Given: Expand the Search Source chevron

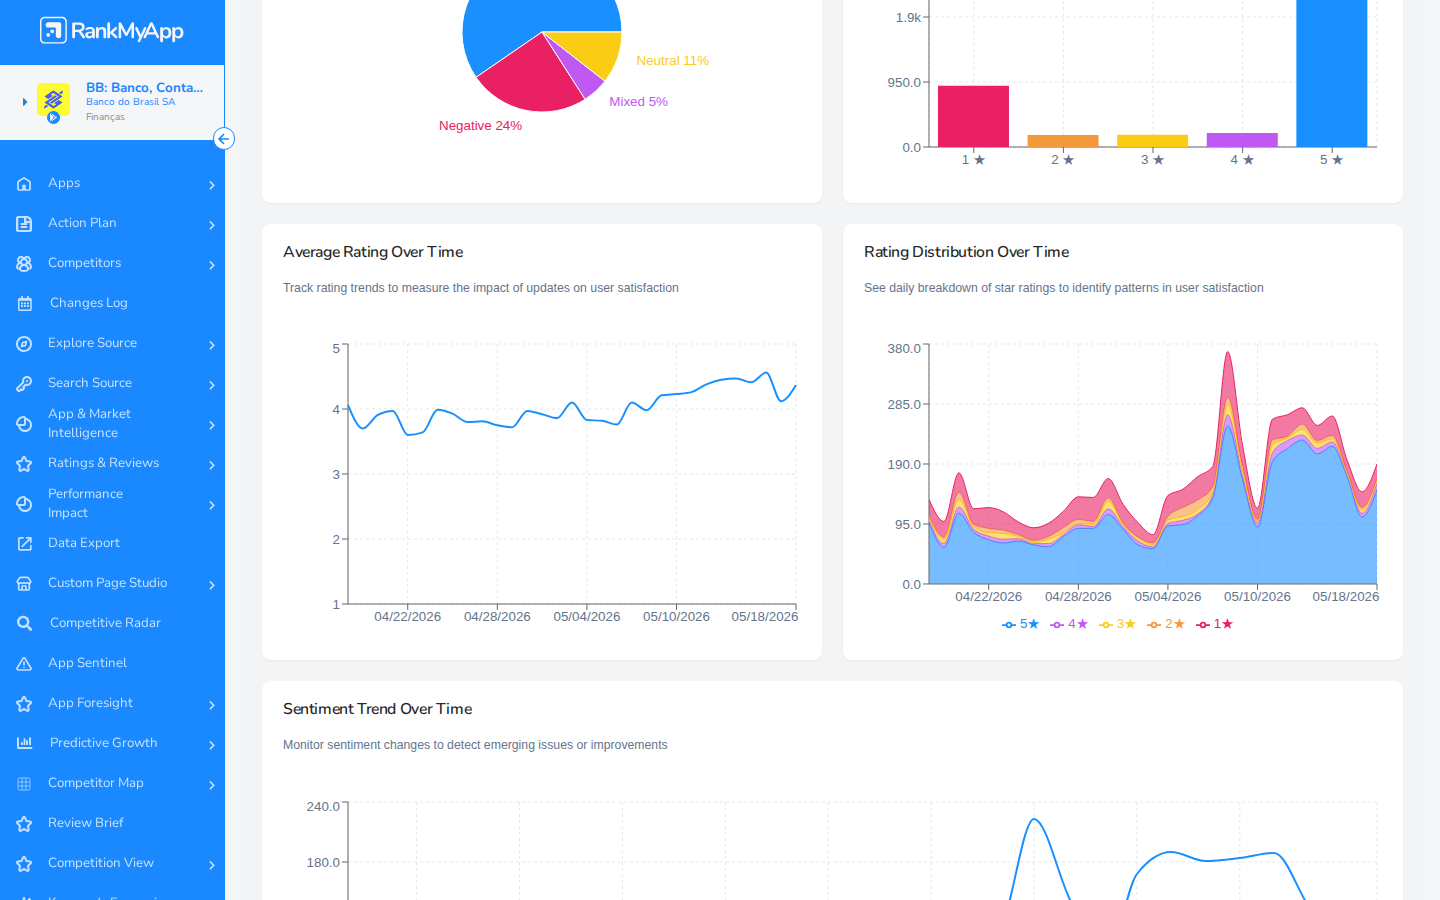Looking at the screenshot, I should click(x=212, y=385).
